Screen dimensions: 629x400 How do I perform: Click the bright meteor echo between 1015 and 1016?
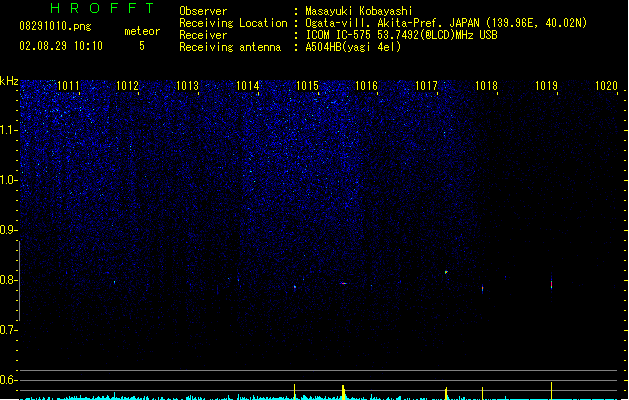[343, 284]
